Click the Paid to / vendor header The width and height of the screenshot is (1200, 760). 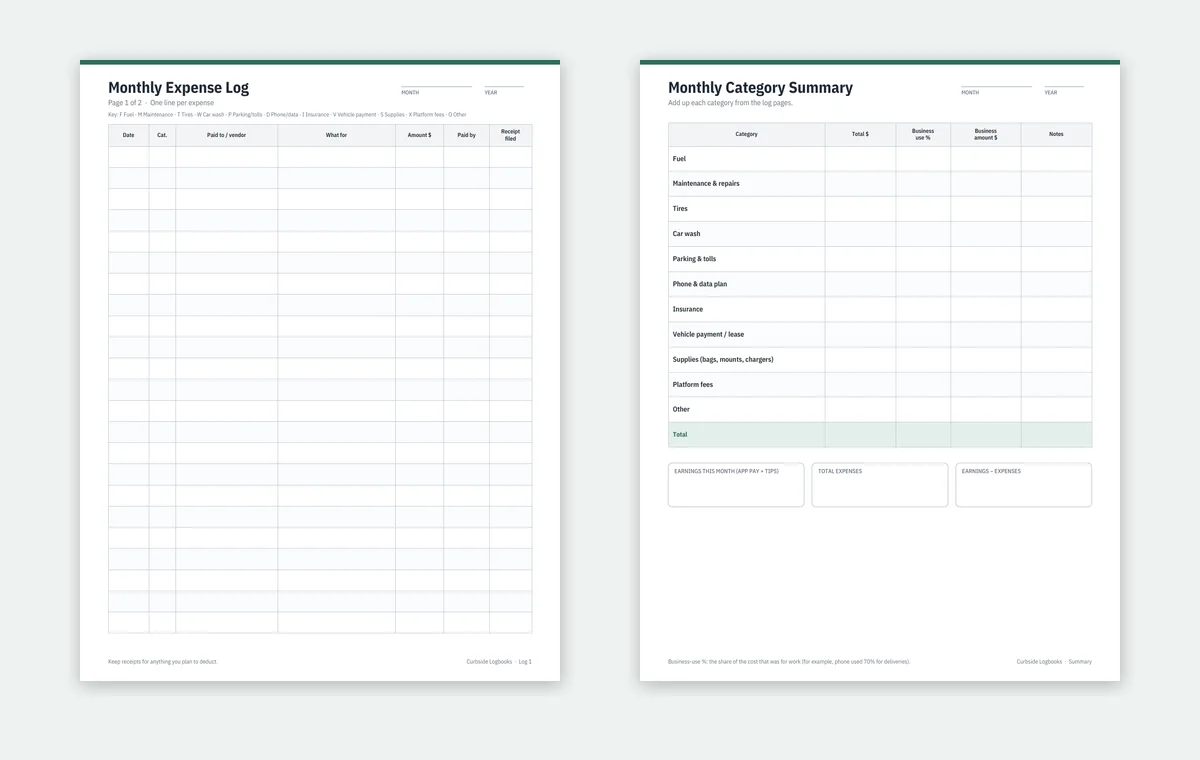(227, 135)
